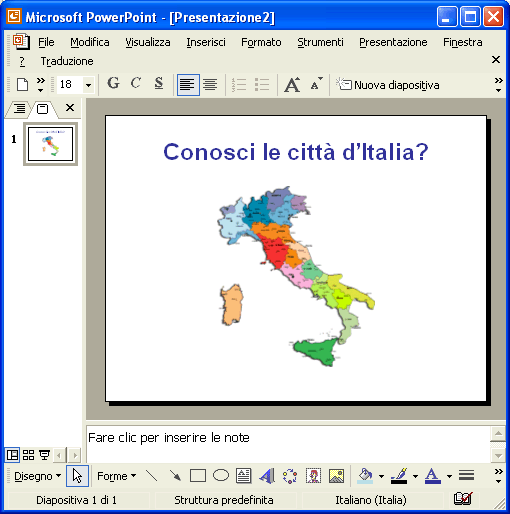Apply line color brush

pos(399,476)
